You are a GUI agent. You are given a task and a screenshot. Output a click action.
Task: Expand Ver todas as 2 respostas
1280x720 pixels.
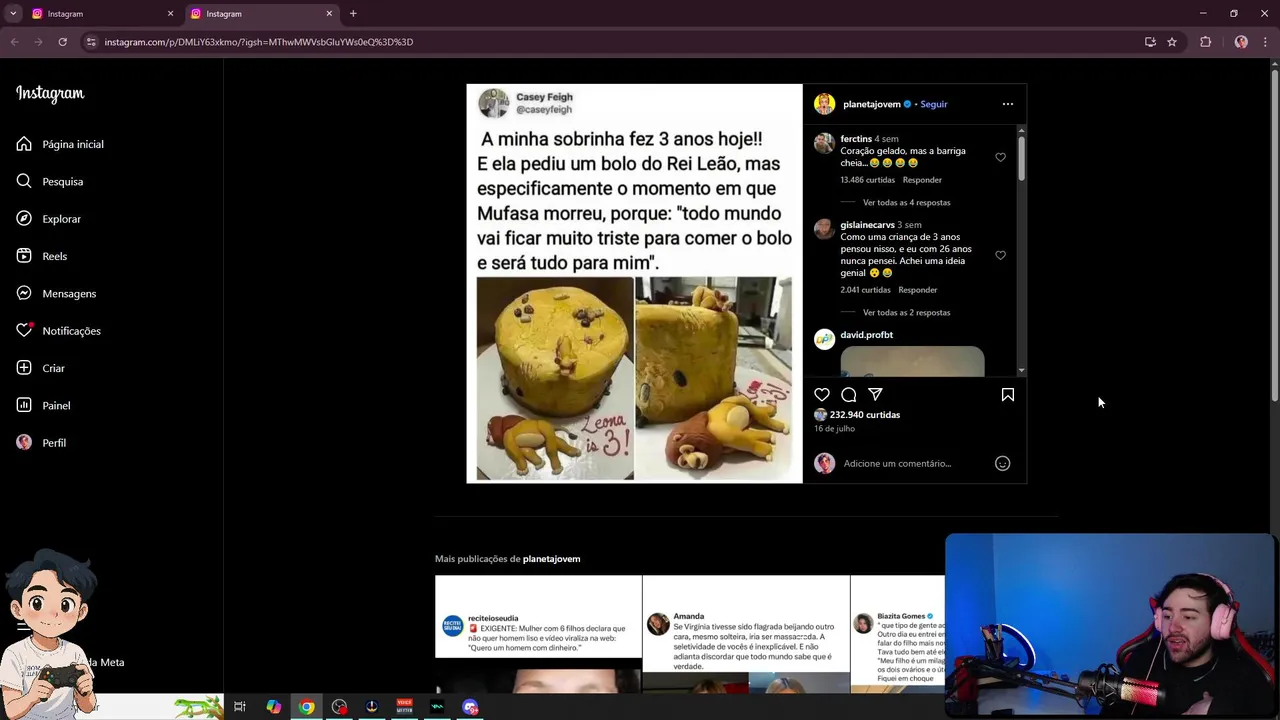[x=906, y=312]
